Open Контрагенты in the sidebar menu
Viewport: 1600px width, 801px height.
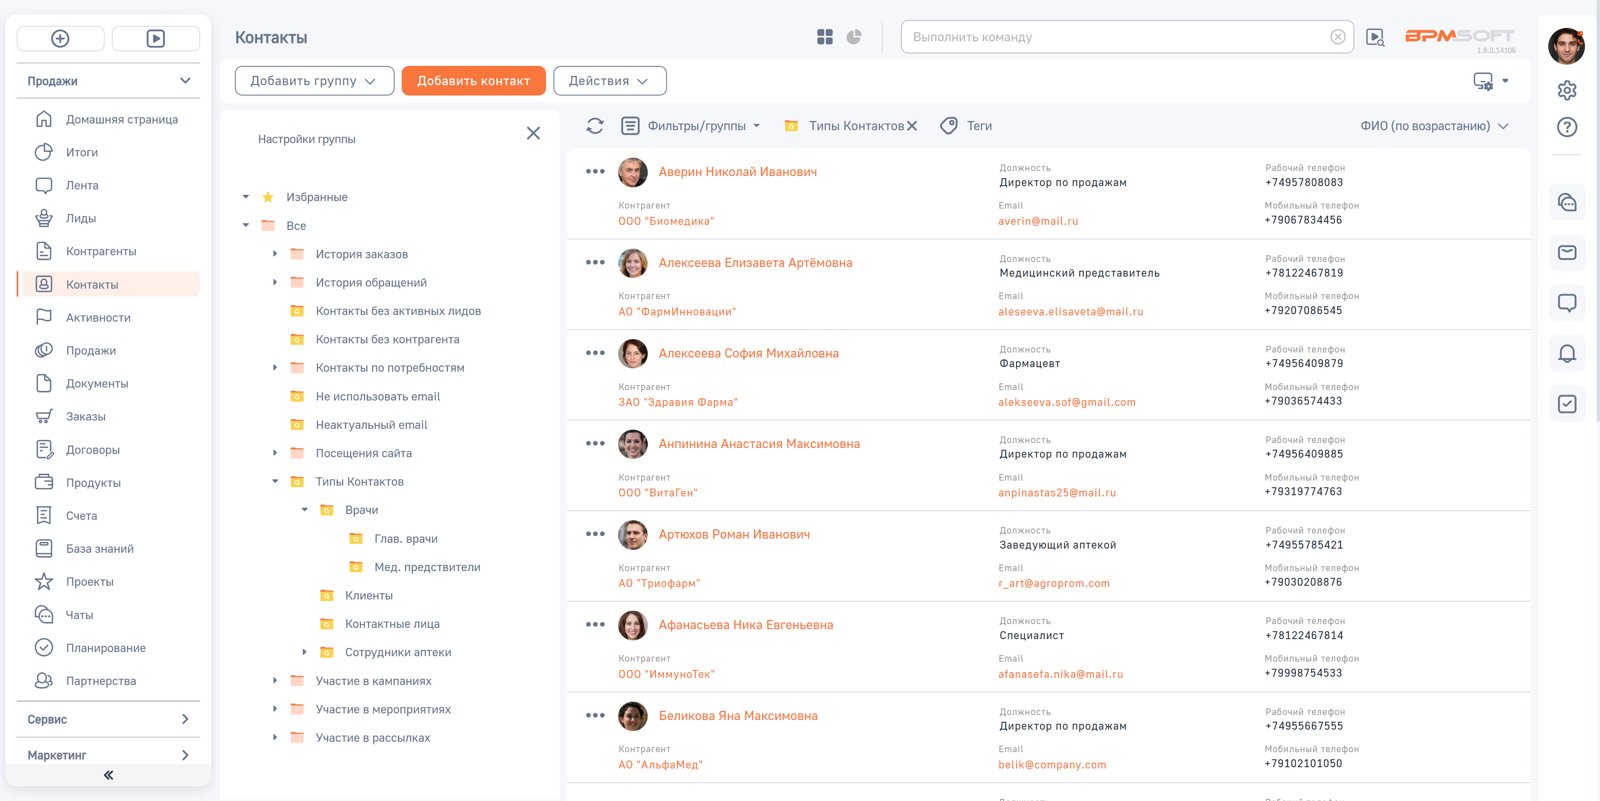click(x=101, y=251)
